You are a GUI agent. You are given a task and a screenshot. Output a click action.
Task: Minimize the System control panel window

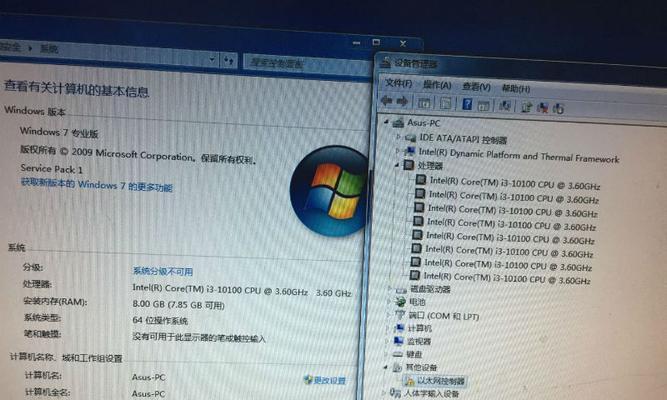coord(356,43)
